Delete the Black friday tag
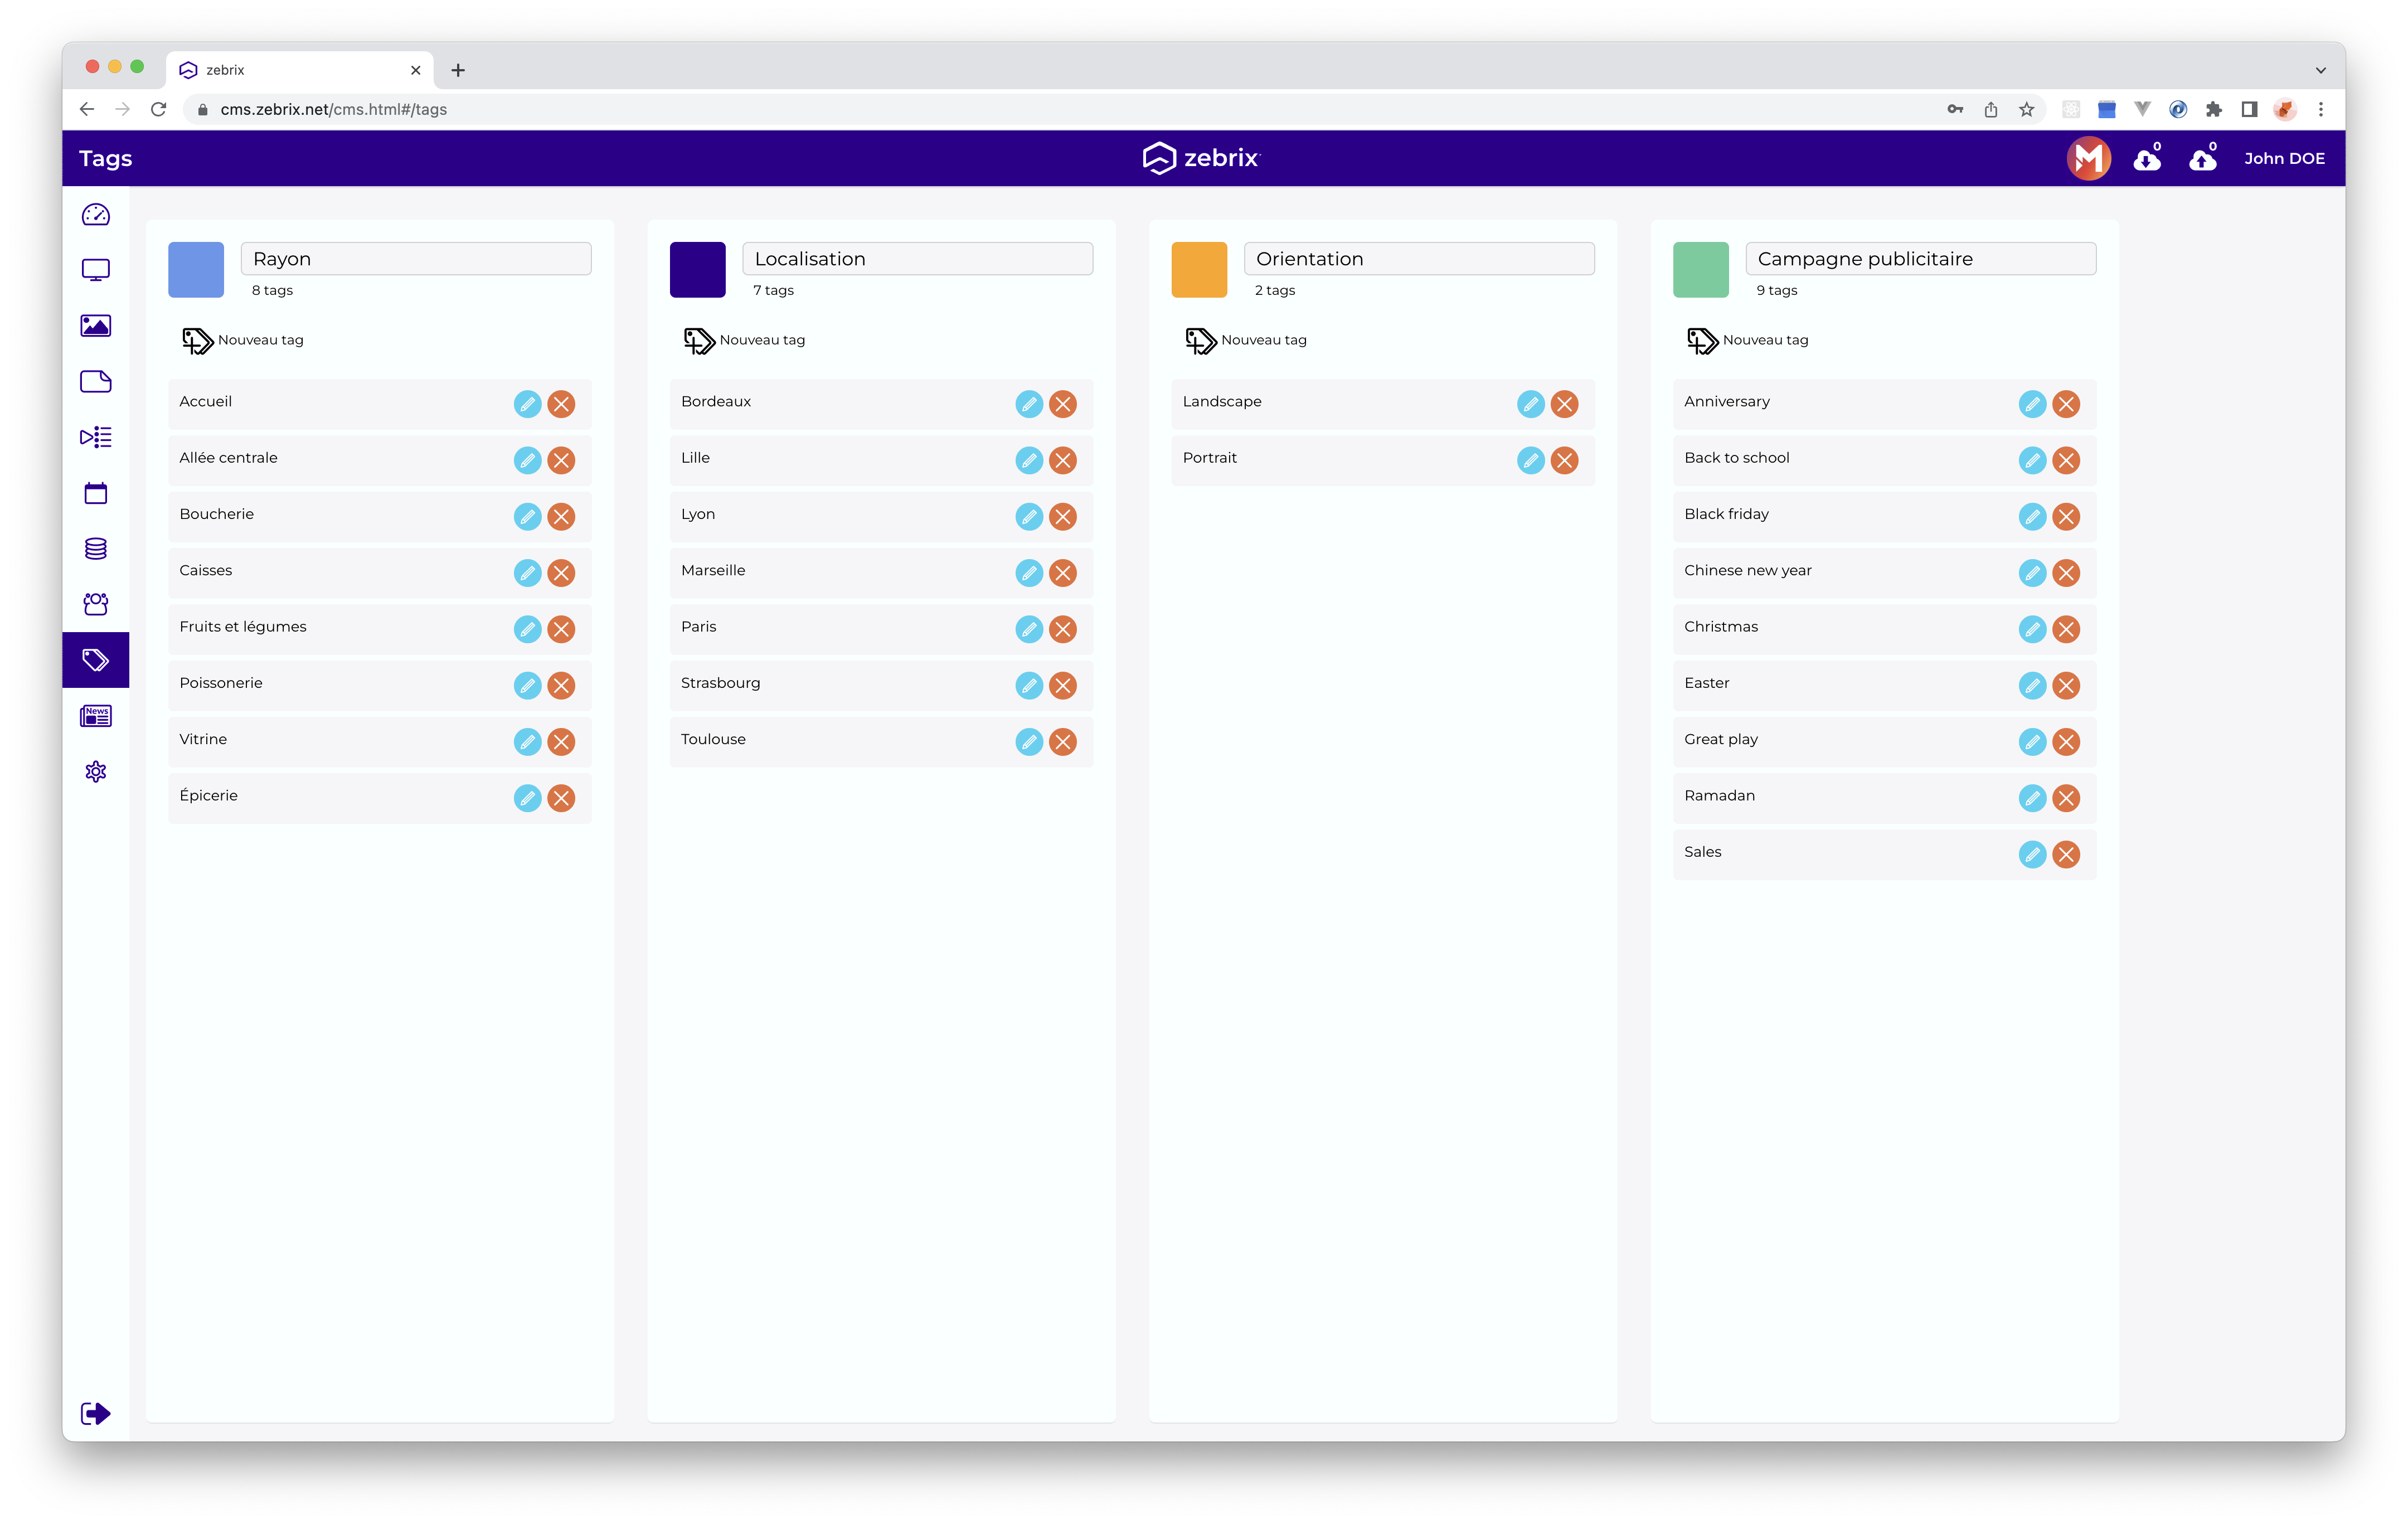This screenshot has height=1524, width=2408. 2066,517
